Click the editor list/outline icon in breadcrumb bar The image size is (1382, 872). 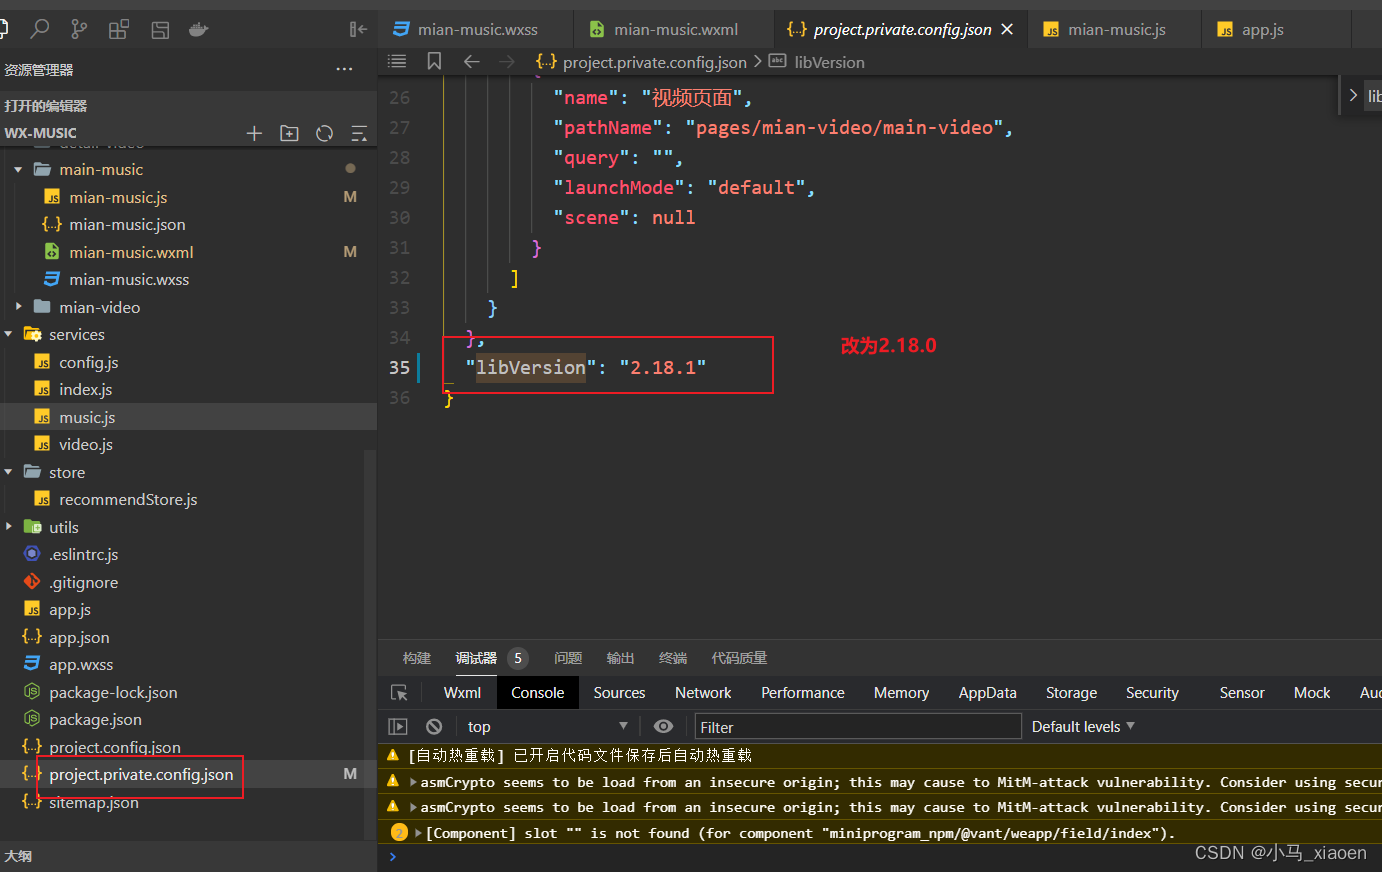click(x=397, y=61)
